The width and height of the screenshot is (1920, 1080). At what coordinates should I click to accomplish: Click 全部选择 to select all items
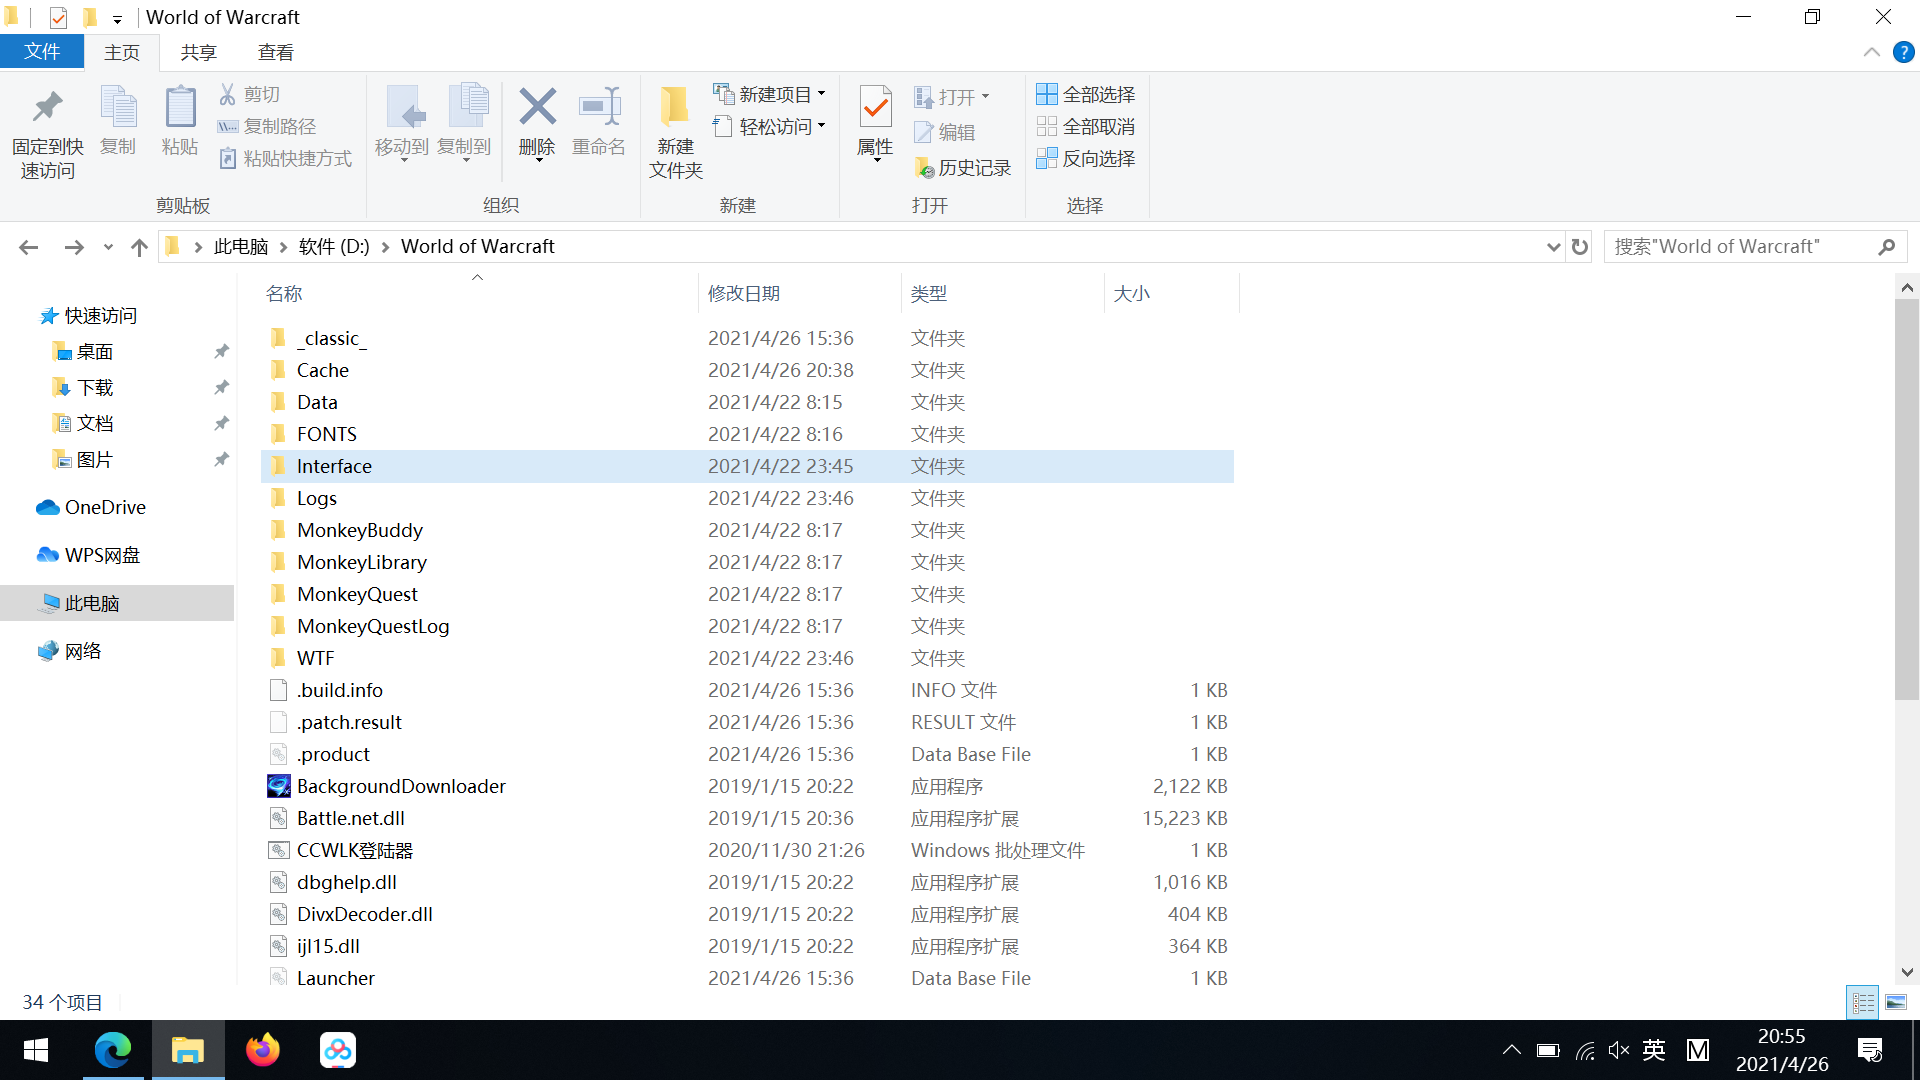(x=1086, y=93)
